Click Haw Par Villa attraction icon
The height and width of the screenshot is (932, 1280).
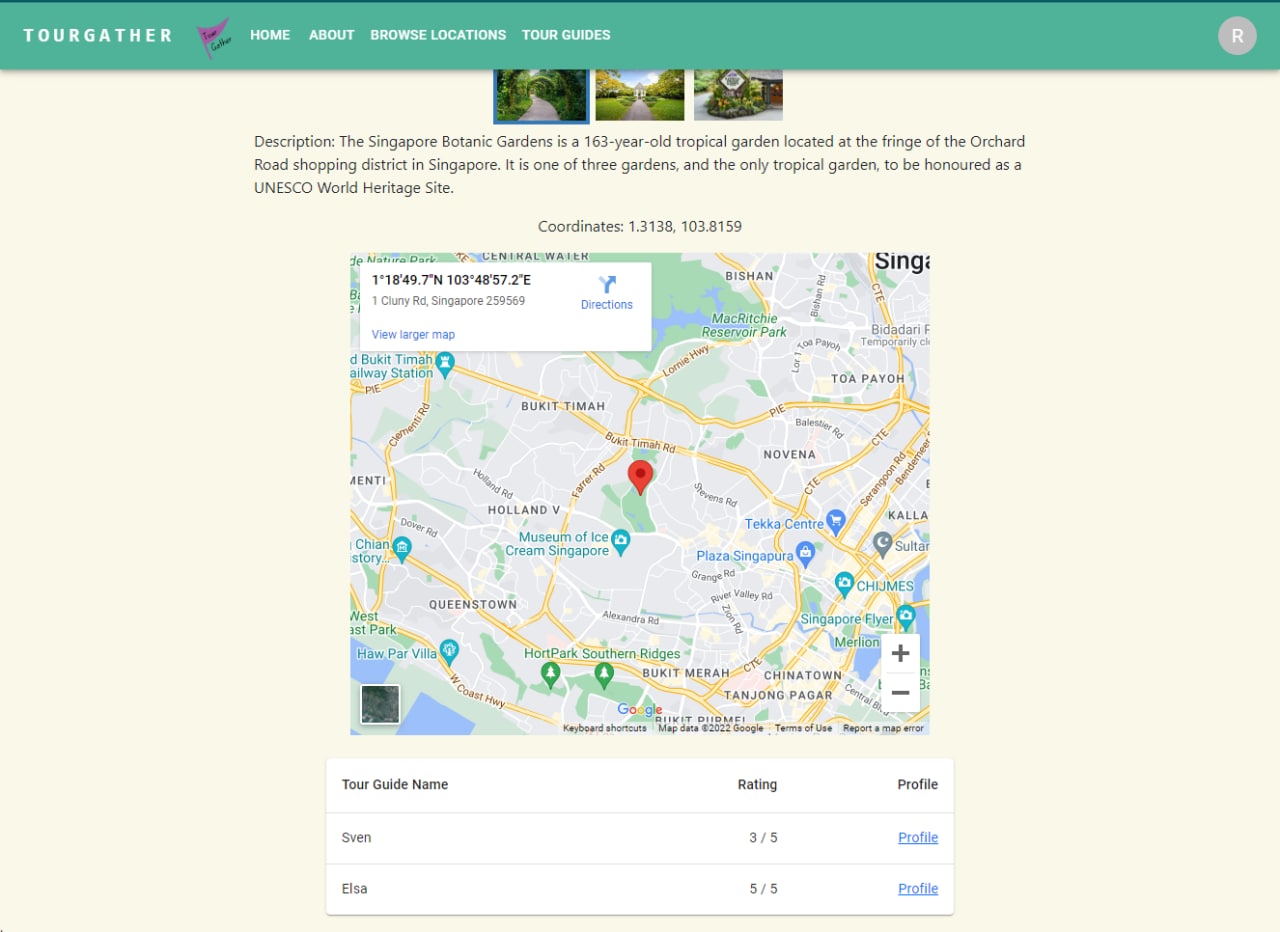pos(449,651)
